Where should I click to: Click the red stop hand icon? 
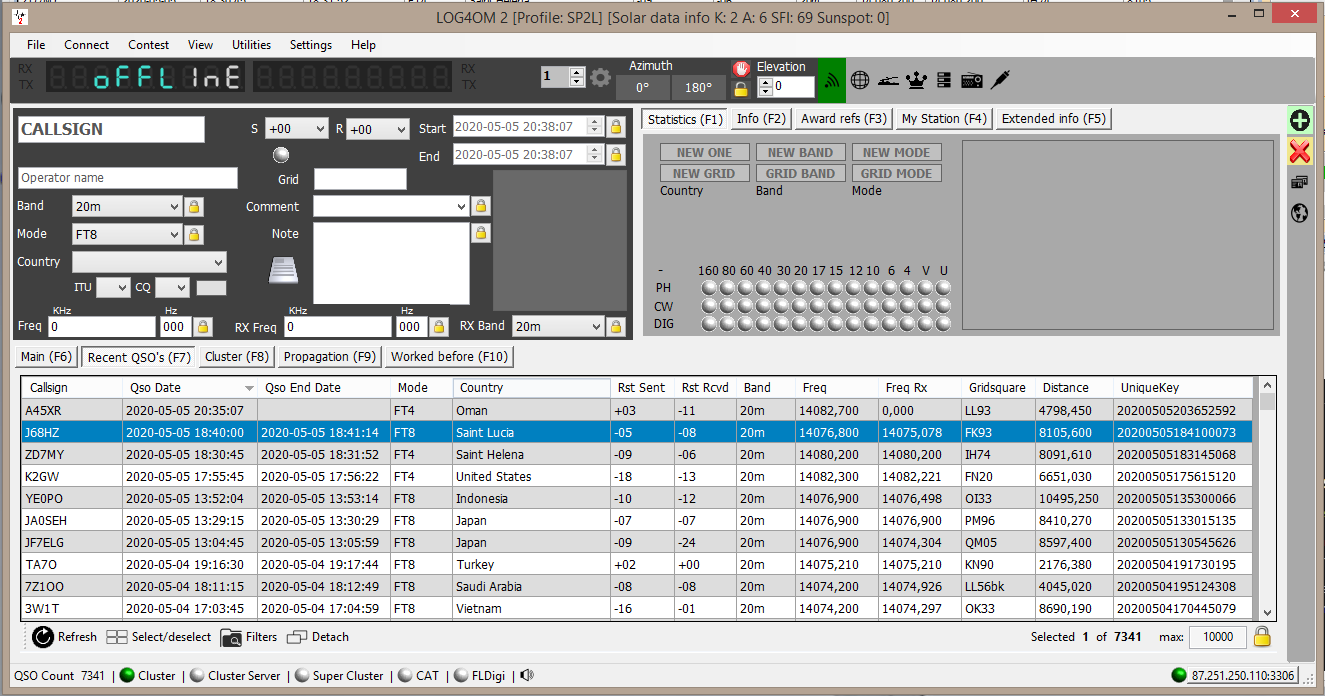pyautogui.click(x=741, y=68)
